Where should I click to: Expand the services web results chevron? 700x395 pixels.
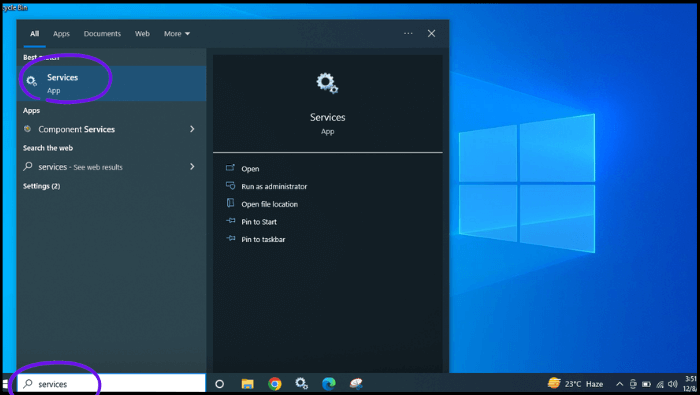[192, 166]
